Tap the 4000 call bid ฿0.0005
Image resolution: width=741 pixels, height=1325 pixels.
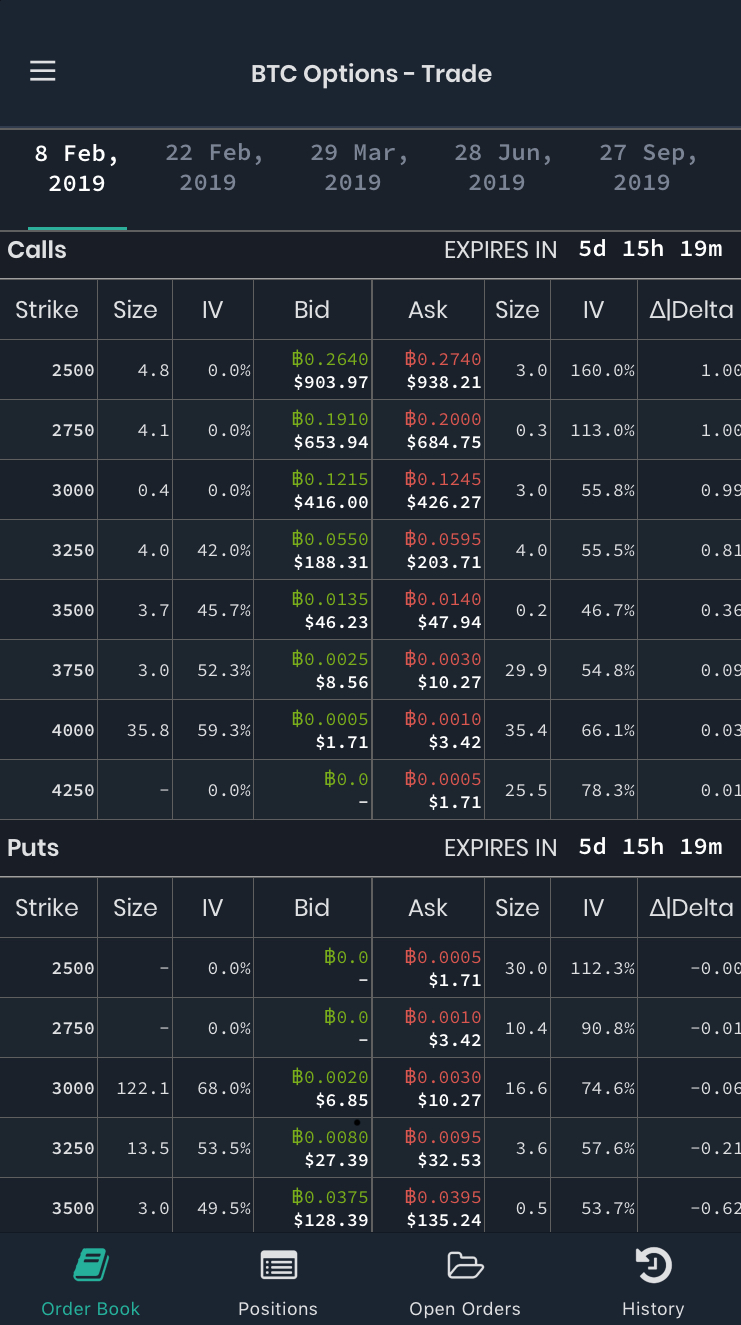coord(330,719)
